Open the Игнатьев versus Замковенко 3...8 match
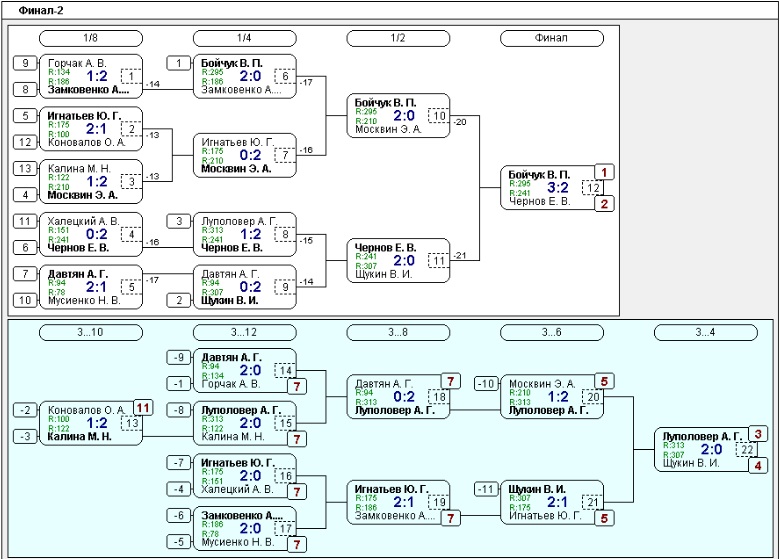 [x=398, y=503]
